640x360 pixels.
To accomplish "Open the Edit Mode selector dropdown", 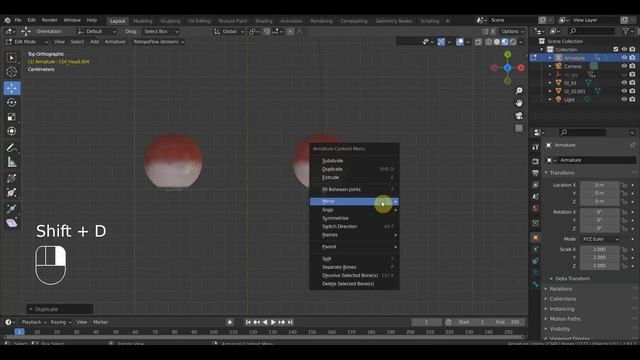I will click(27, 42).
